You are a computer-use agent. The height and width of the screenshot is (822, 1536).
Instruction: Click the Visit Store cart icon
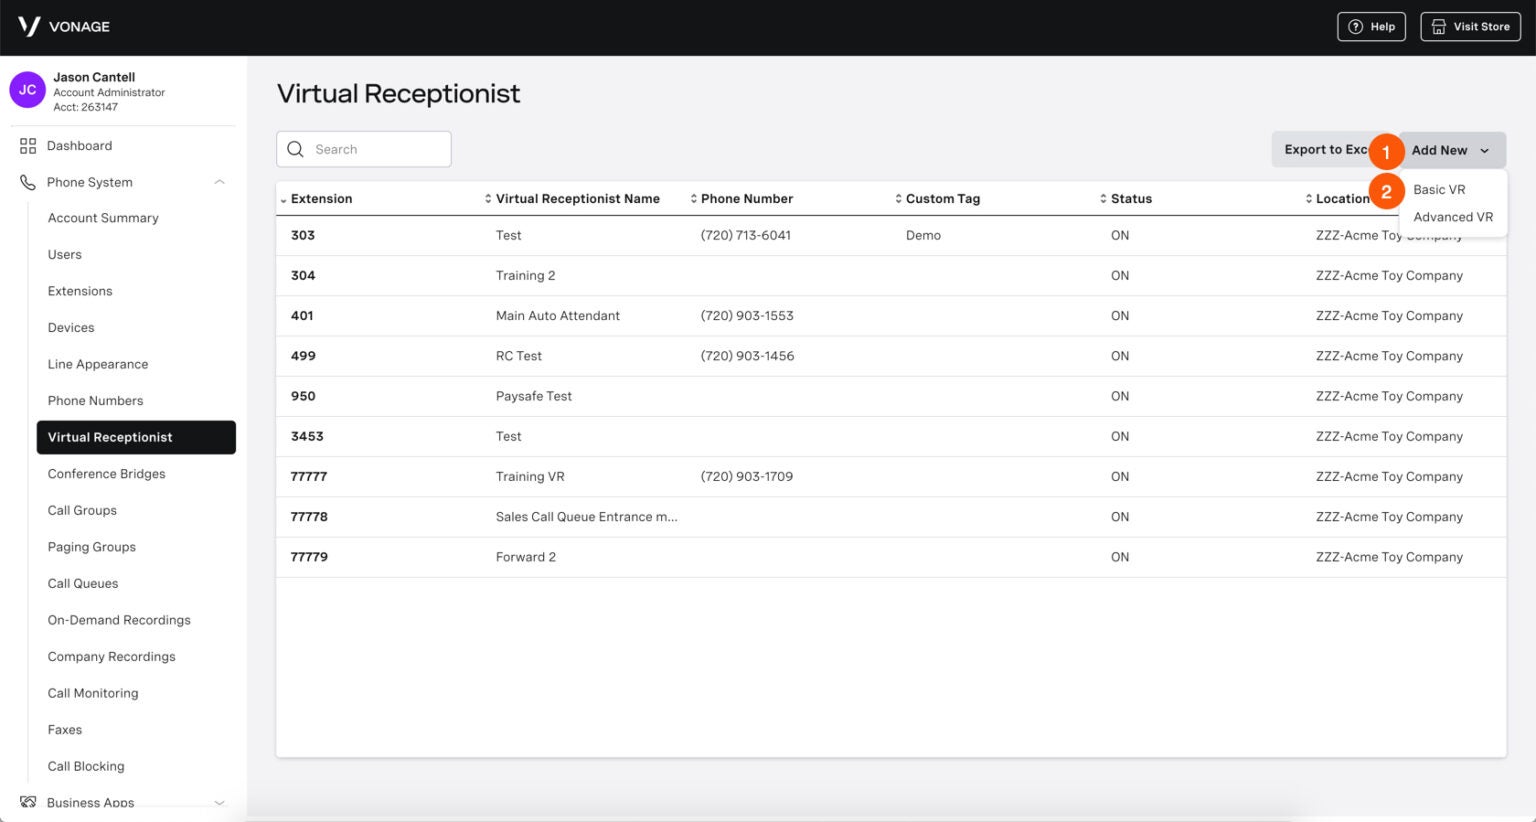(x=1437, y=27)
